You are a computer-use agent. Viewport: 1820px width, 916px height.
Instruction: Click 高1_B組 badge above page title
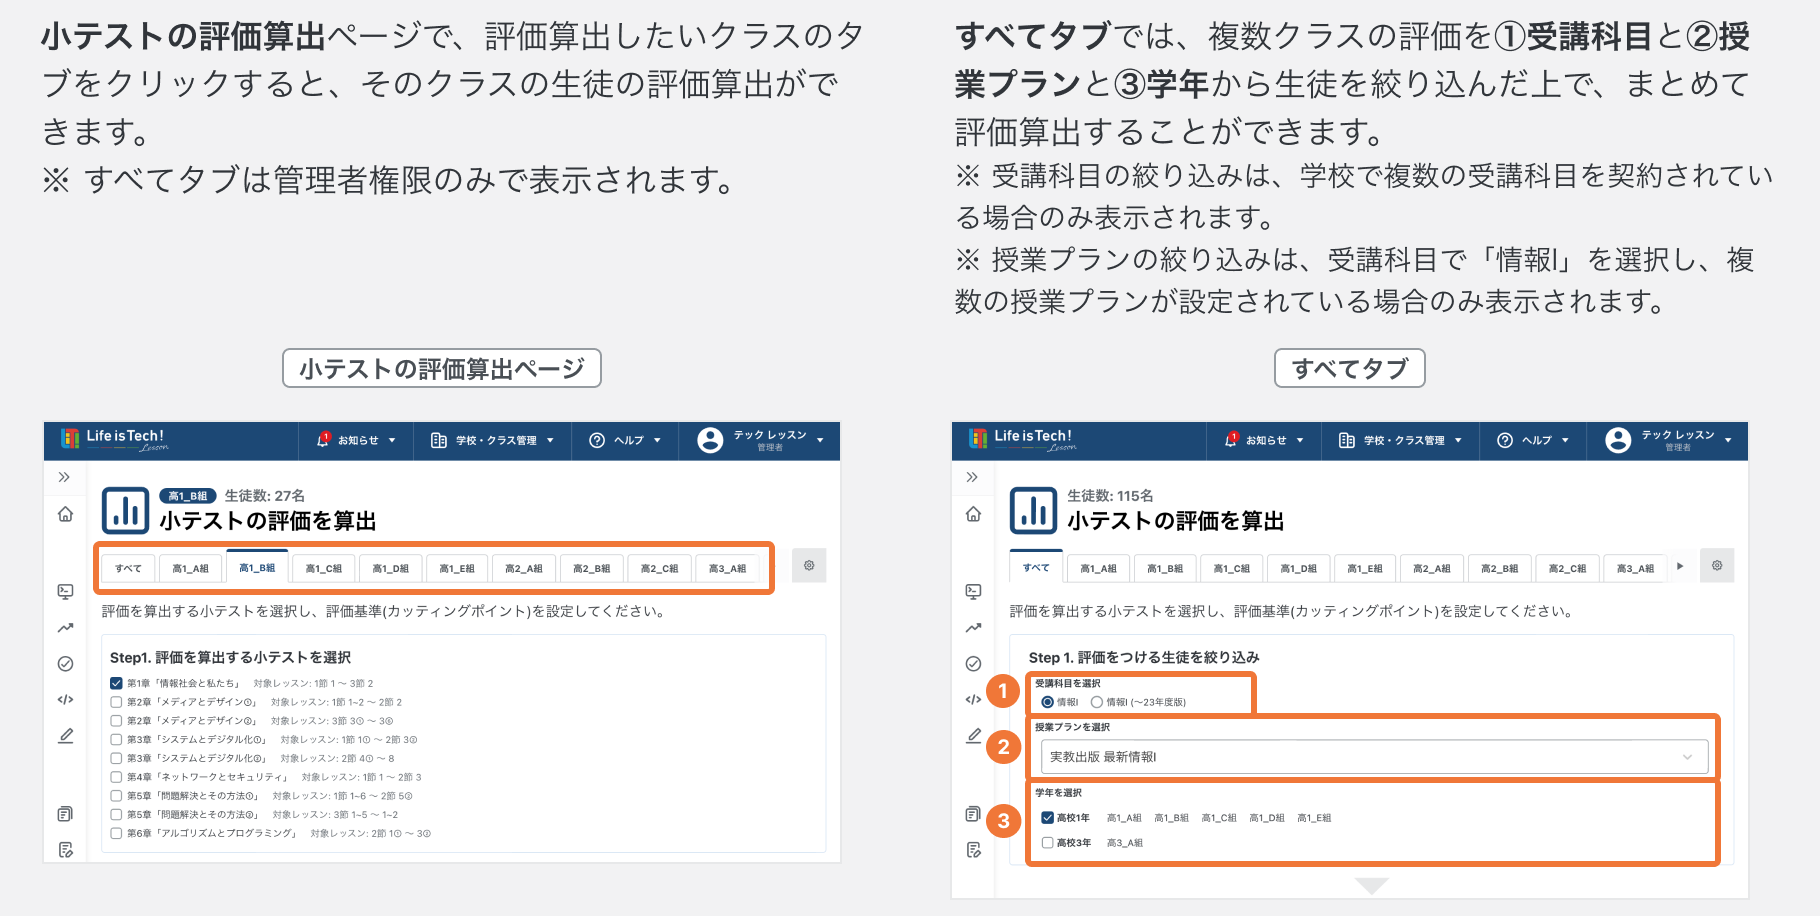pos(188,496)
